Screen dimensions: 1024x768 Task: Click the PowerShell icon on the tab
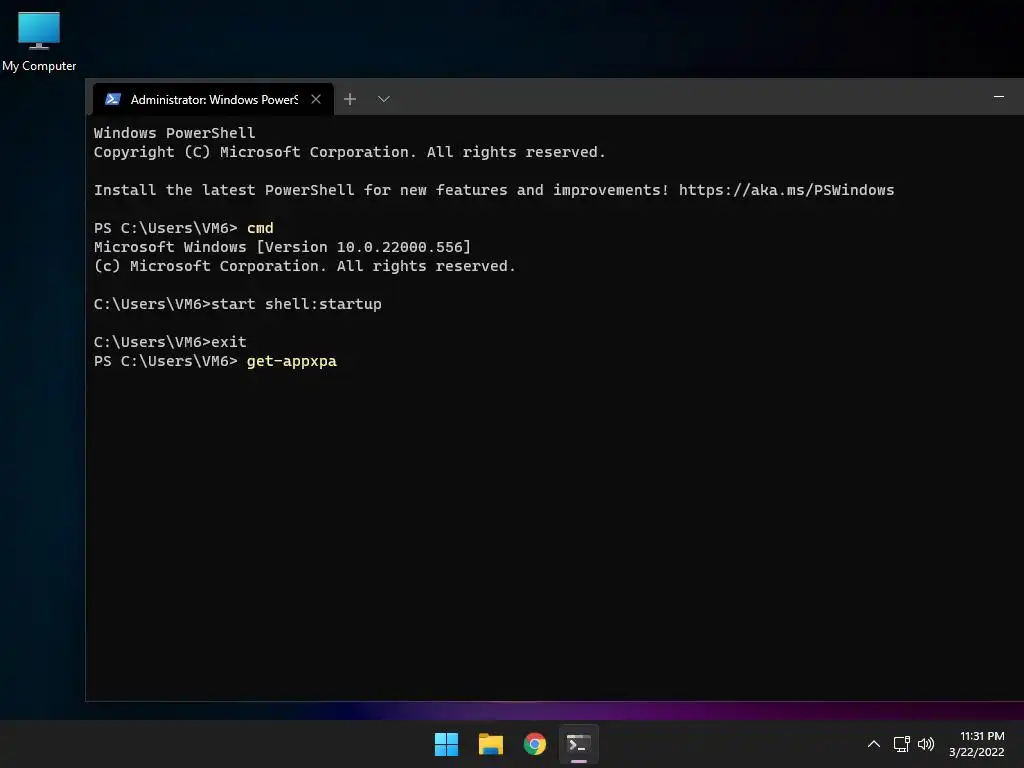(x=112, y=99)
